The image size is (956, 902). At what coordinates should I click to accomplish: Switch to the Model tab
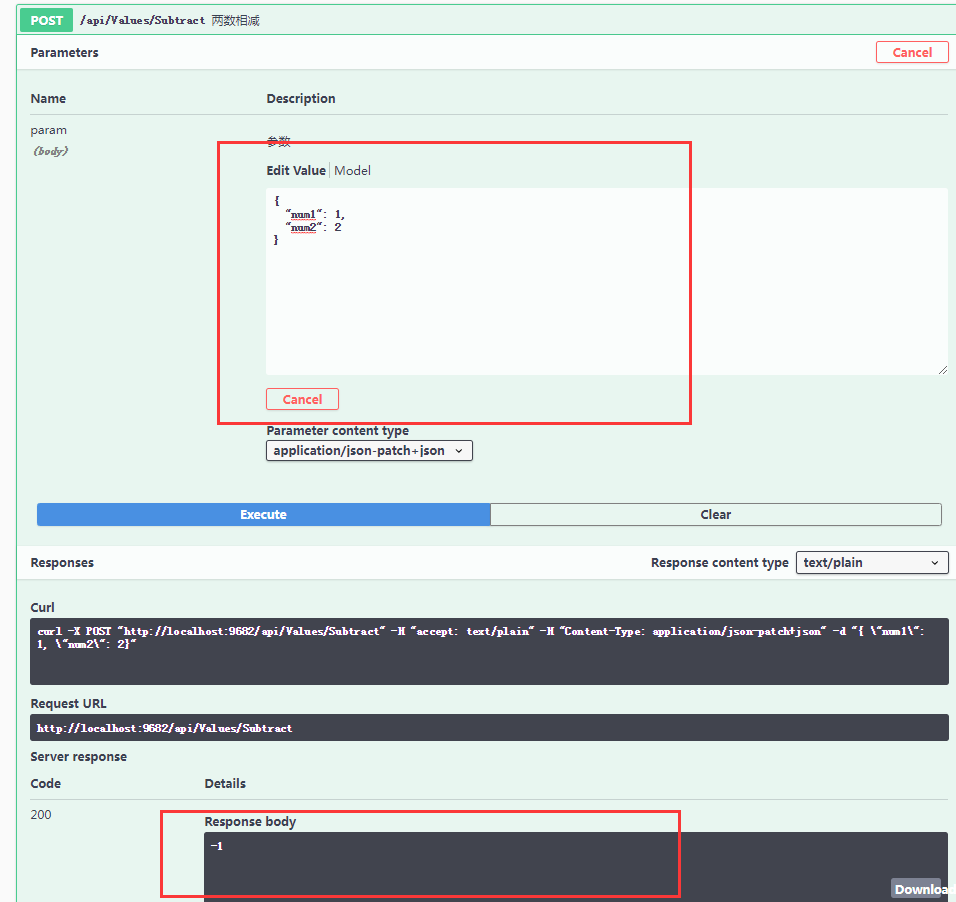(x=352, y=170)
